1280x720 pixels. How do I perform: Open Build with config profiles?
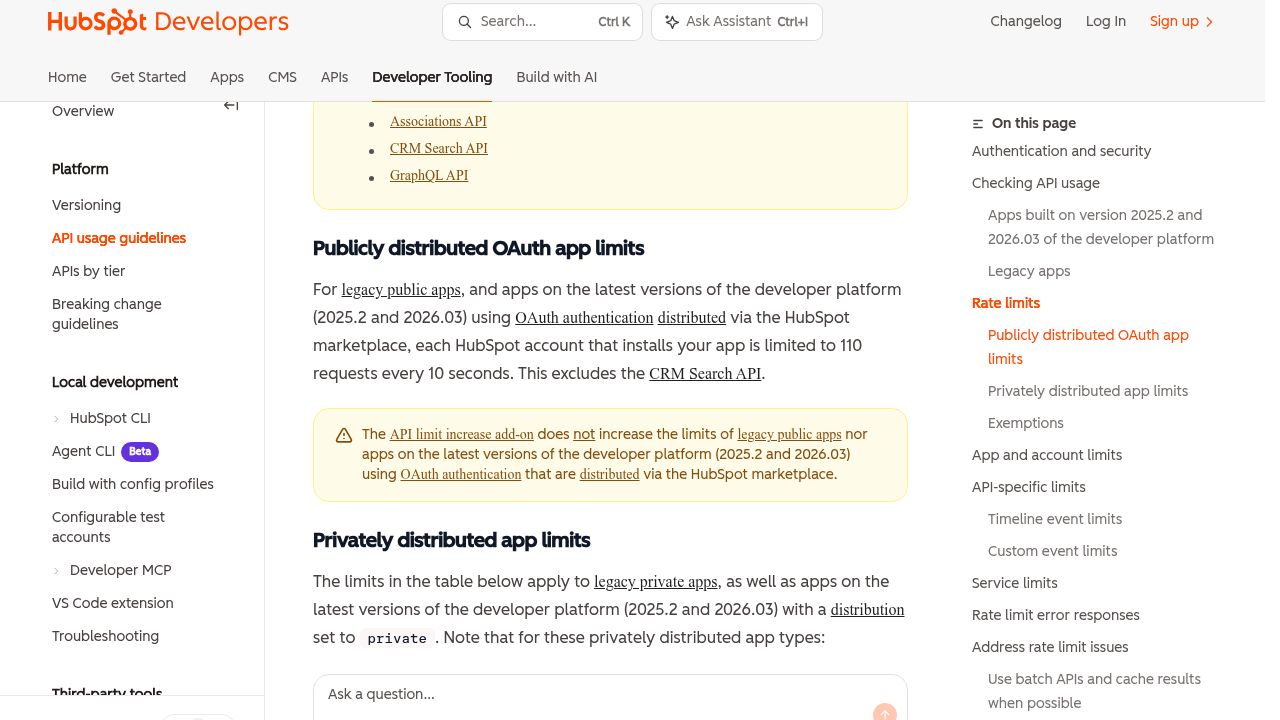coord(133,485)
